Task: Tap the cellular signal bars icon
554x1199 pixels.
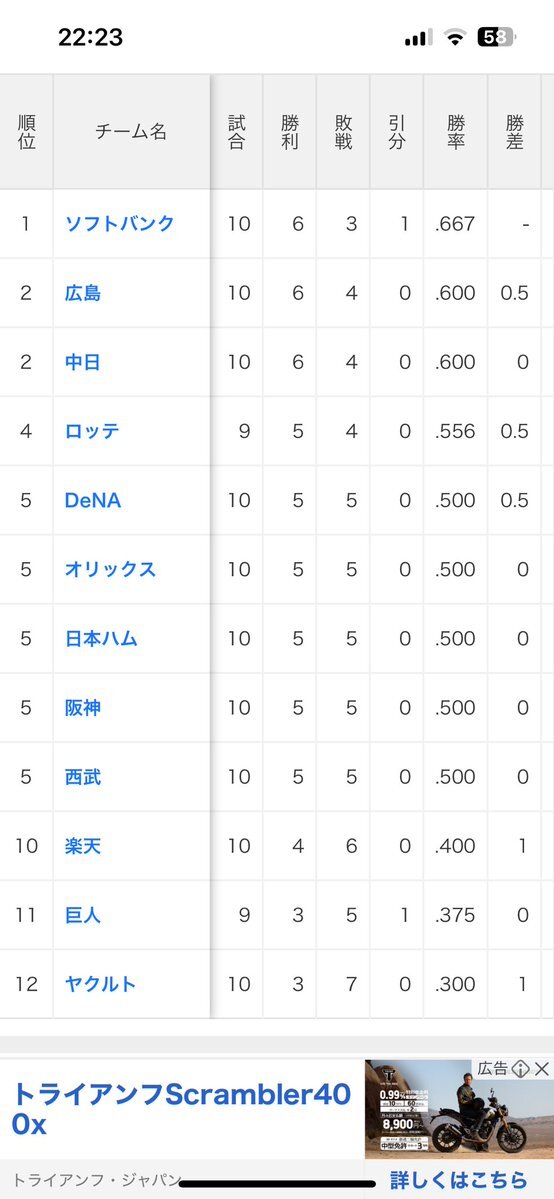Action: click(x=419, y=37)
